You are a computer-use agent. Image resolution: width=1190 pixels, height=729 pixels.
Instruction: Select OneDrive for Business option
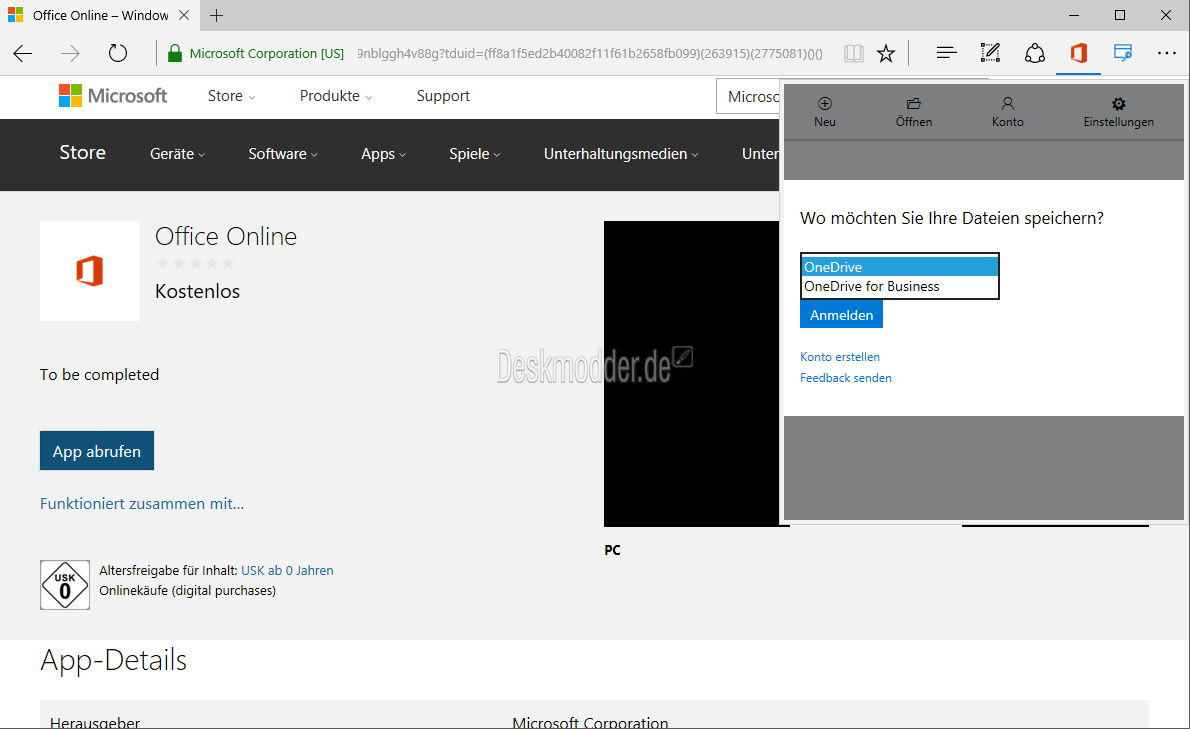click(x=899, y=286)
